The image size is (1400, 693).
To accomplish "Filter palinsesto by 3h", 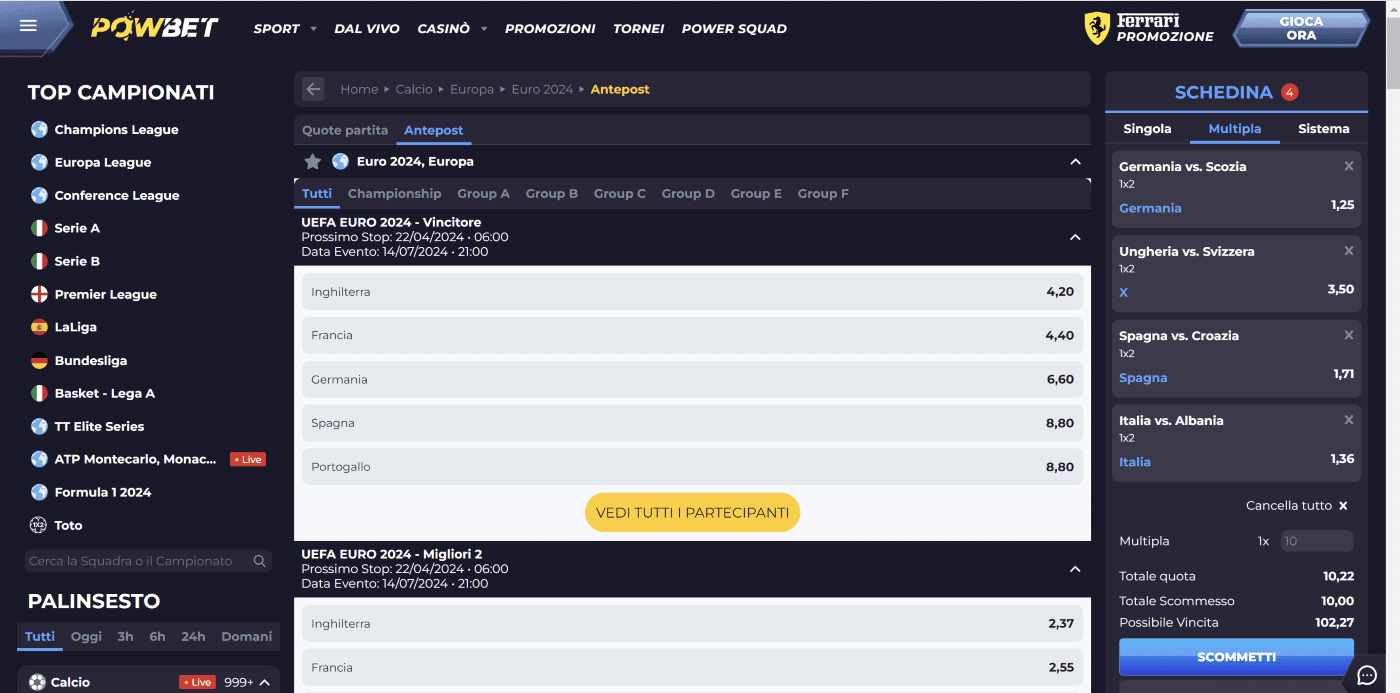I will pyautogui.click(x=125, y=636).
